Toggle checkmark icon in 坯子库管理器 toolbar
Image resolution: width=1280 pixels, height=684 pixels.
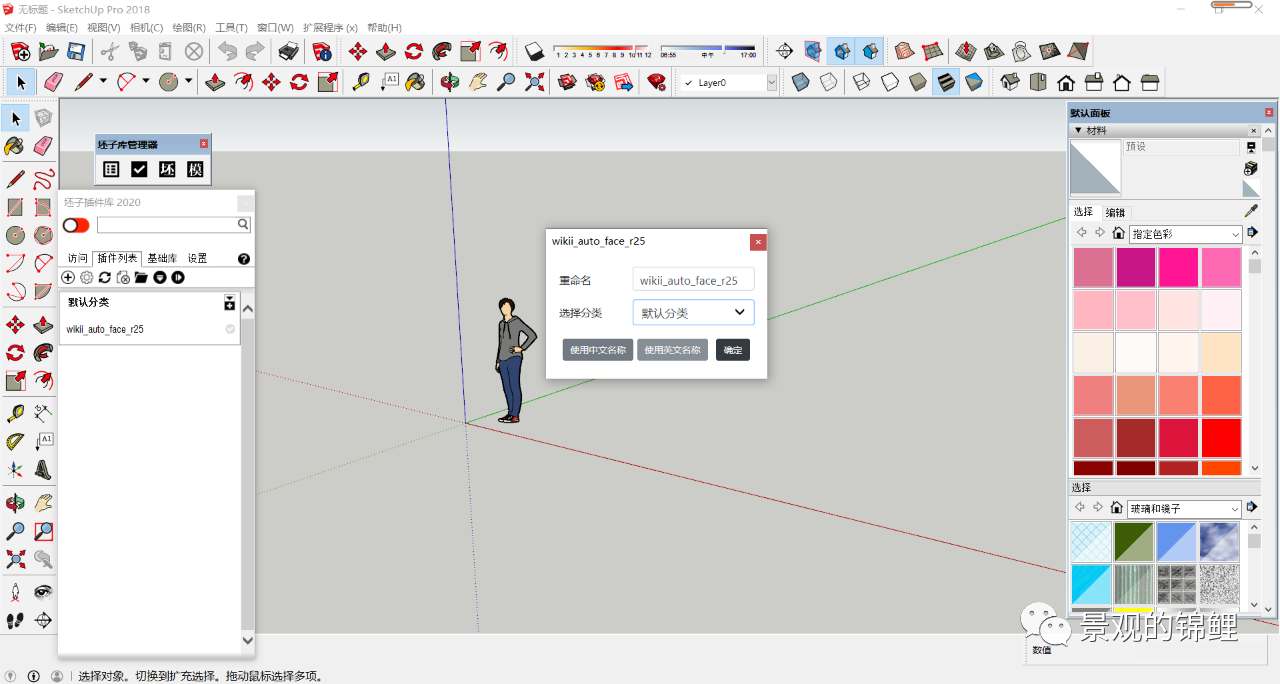[139, 170]
